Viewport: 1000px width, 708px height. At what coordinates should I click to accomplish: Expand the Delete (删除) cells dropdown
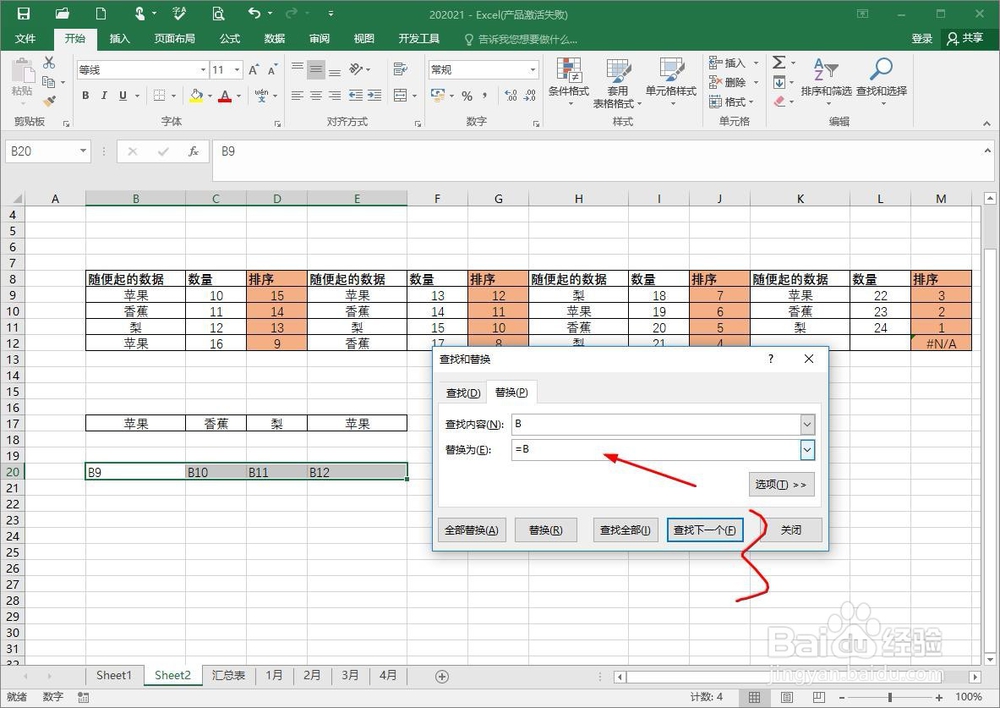(x=756, y=82)
